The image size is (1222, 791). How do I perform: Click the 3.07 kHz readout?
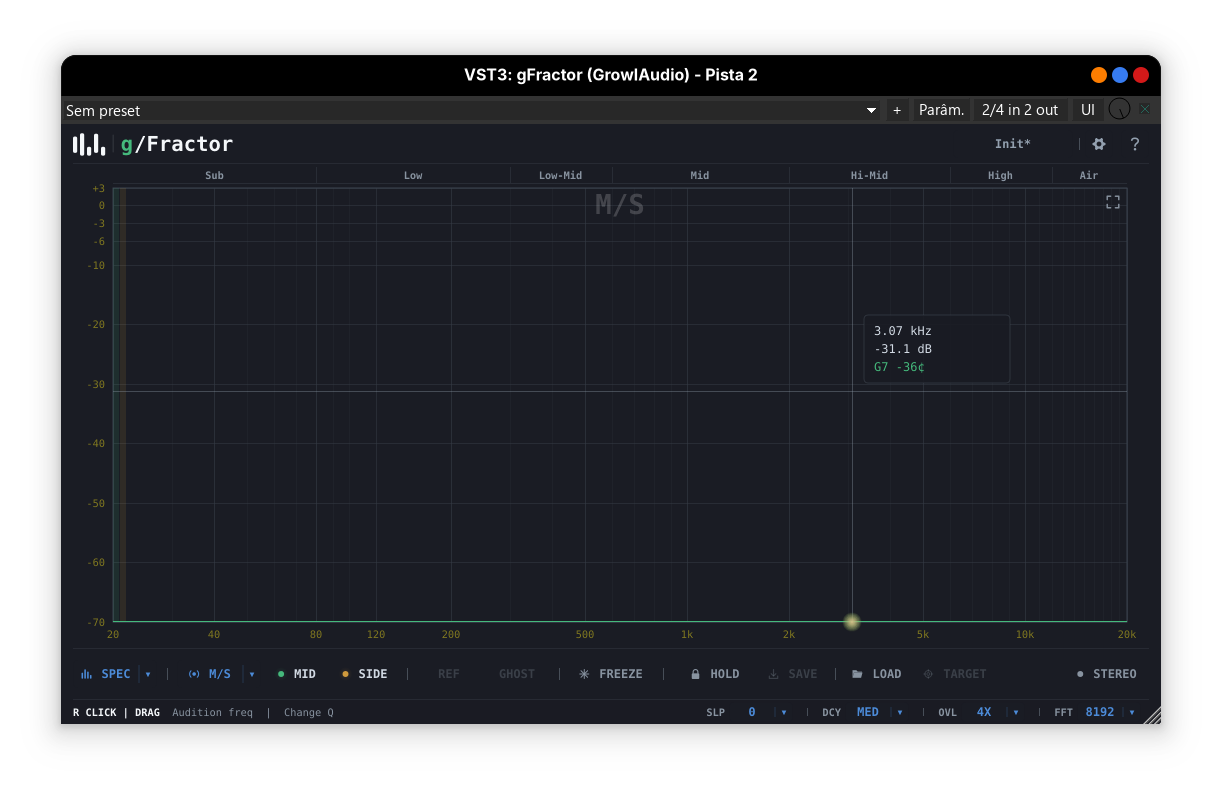[x=903, y=331]
